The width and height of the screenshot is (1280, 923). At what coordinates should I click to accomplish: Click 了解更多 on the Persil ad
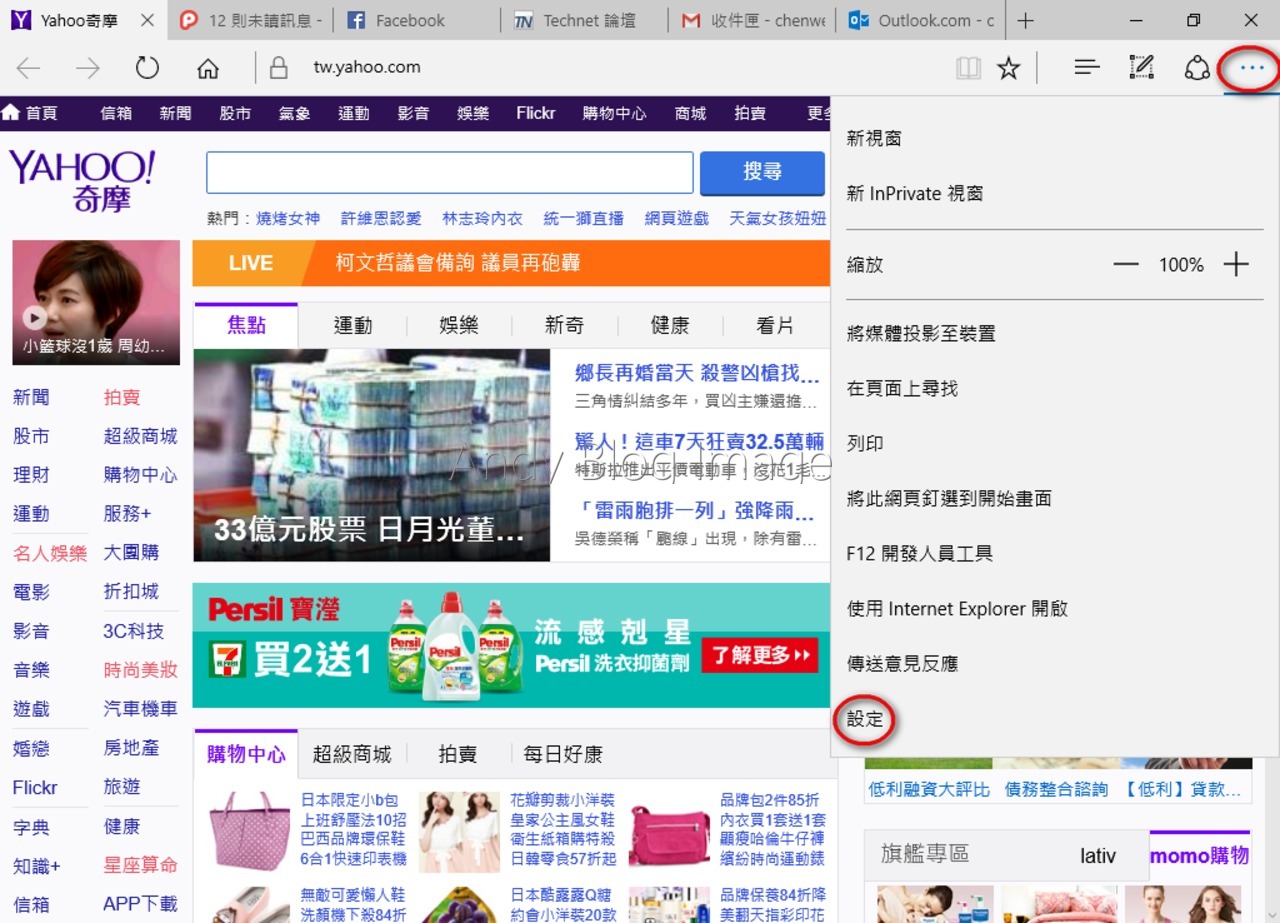(x=760, y=655)
